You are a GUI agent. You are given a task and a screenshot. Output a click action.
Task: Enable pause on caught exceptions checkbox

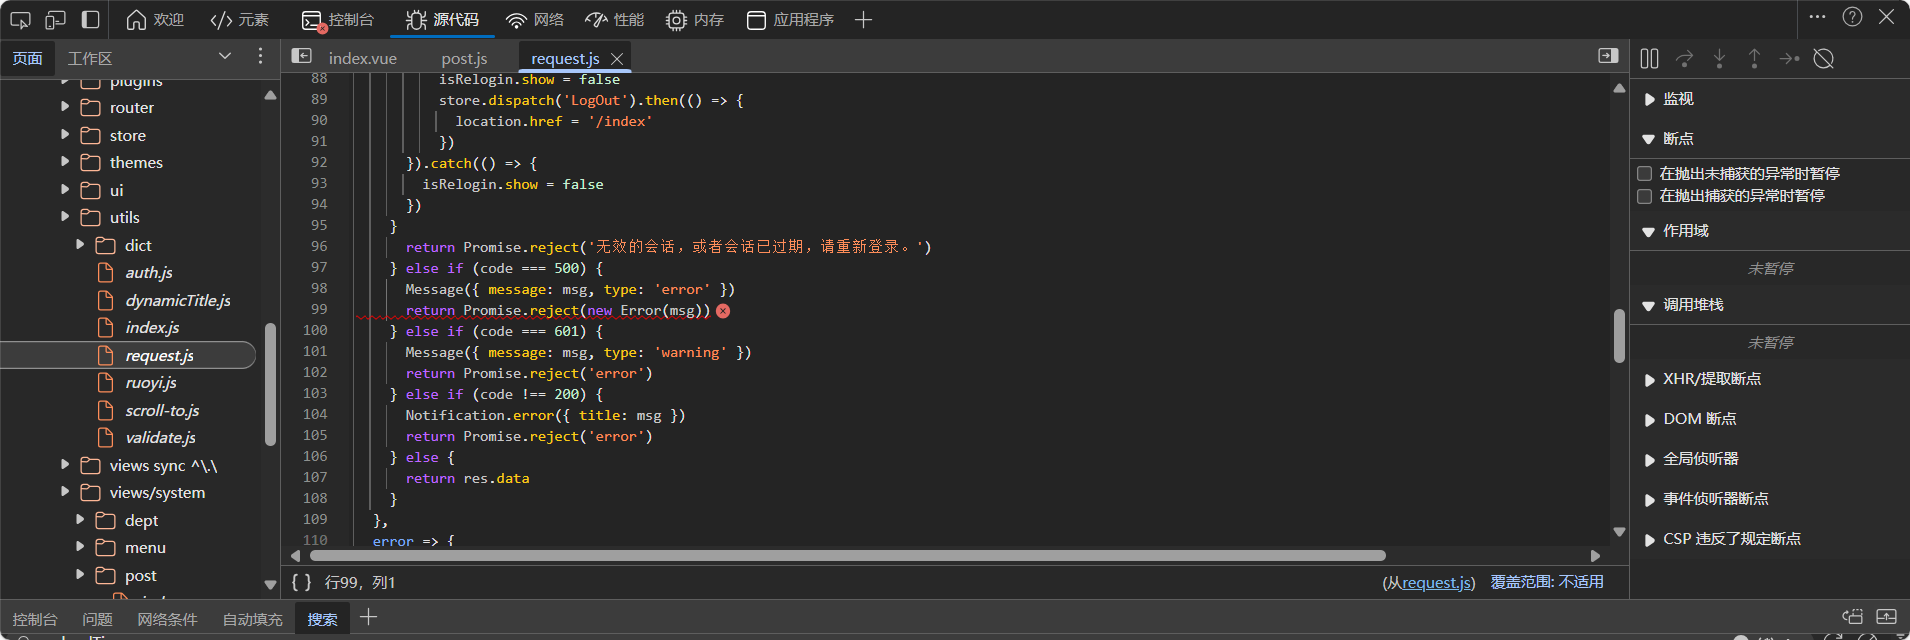pyautogui.click(x=1644, y=196)
